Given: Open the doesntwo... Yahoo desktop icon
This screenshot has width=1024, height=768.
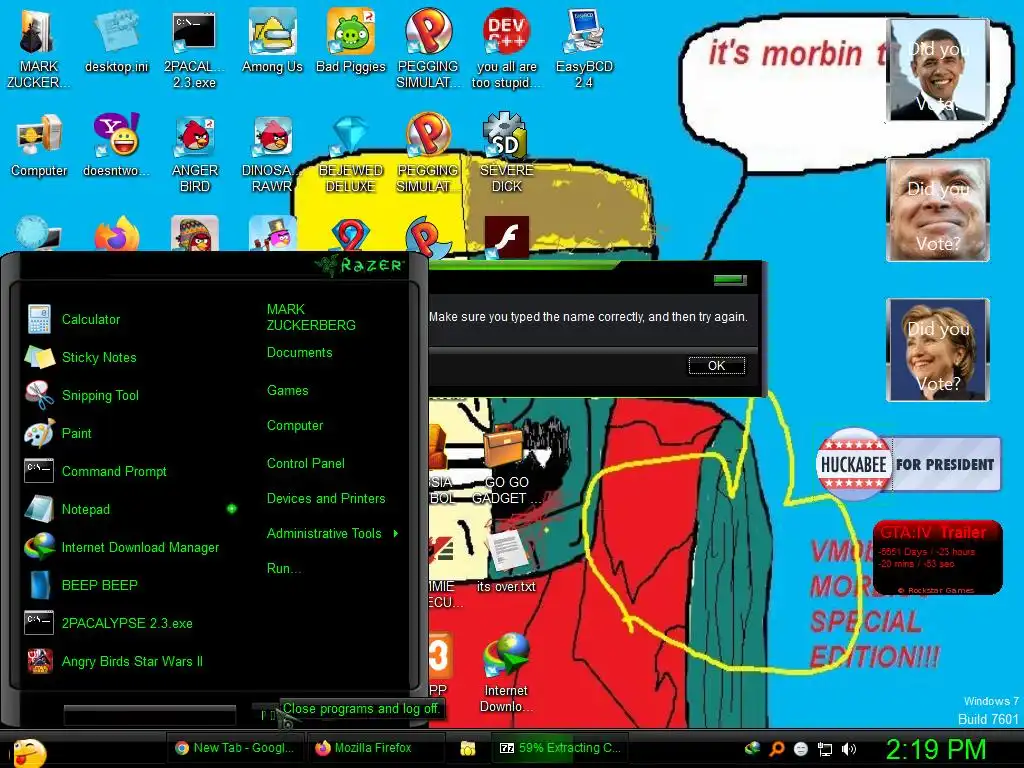Looking at the screenshot, I should click(116, 145).
